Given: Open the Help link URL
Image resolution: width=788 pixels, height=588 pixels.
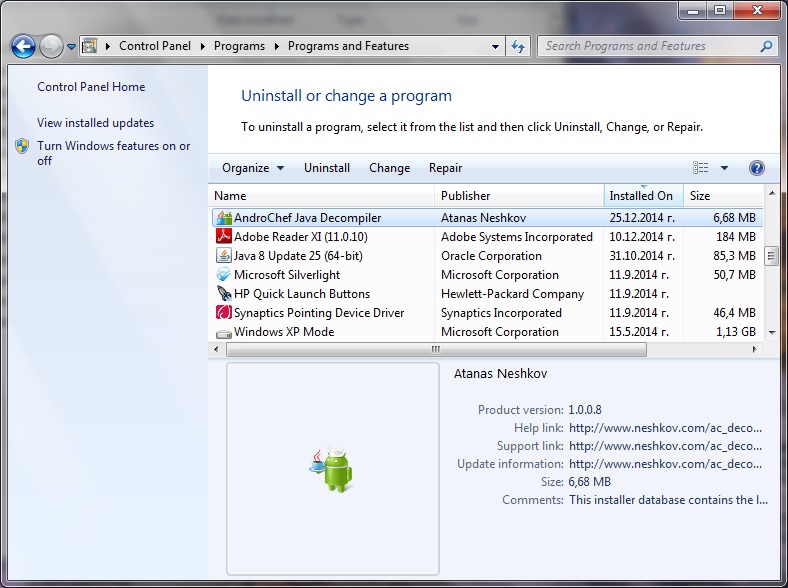Looking at the screenshot, I should [665, 428].
